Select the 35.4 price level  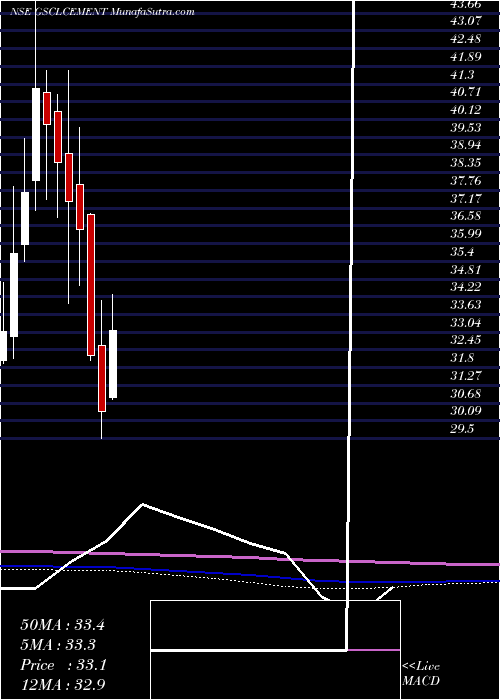click(462, 252)
